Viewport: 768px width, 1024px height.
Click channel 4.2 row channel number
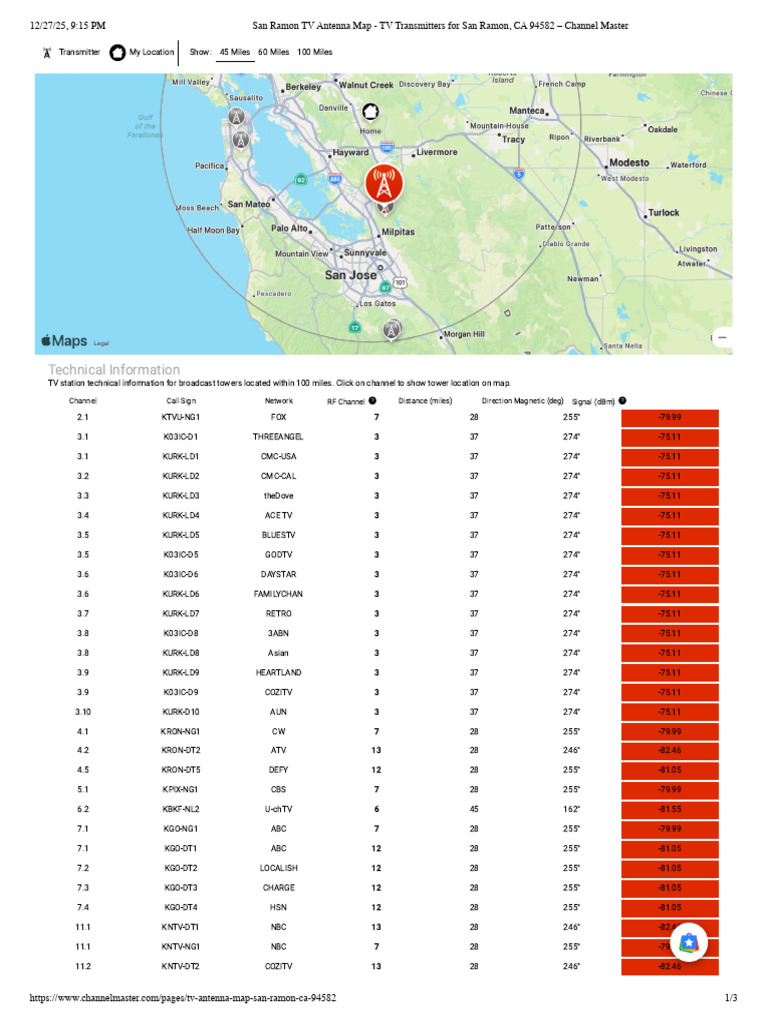pyautogui.click(x=83, y=750)
